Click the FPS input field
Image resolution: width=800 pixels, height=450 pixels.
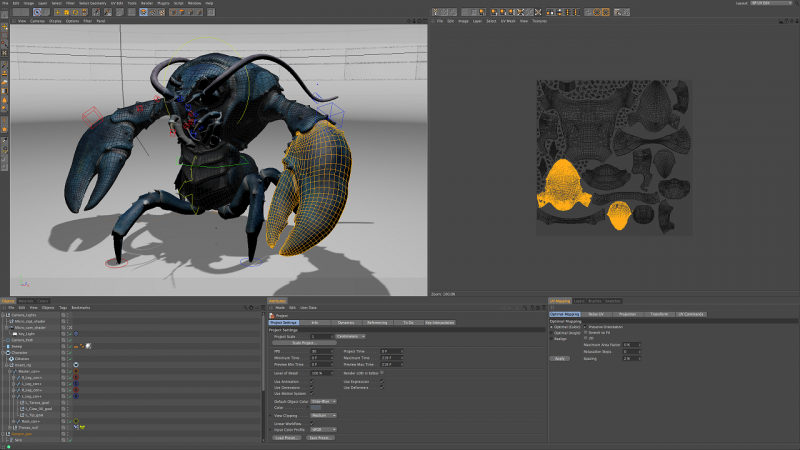coord(320,351)
